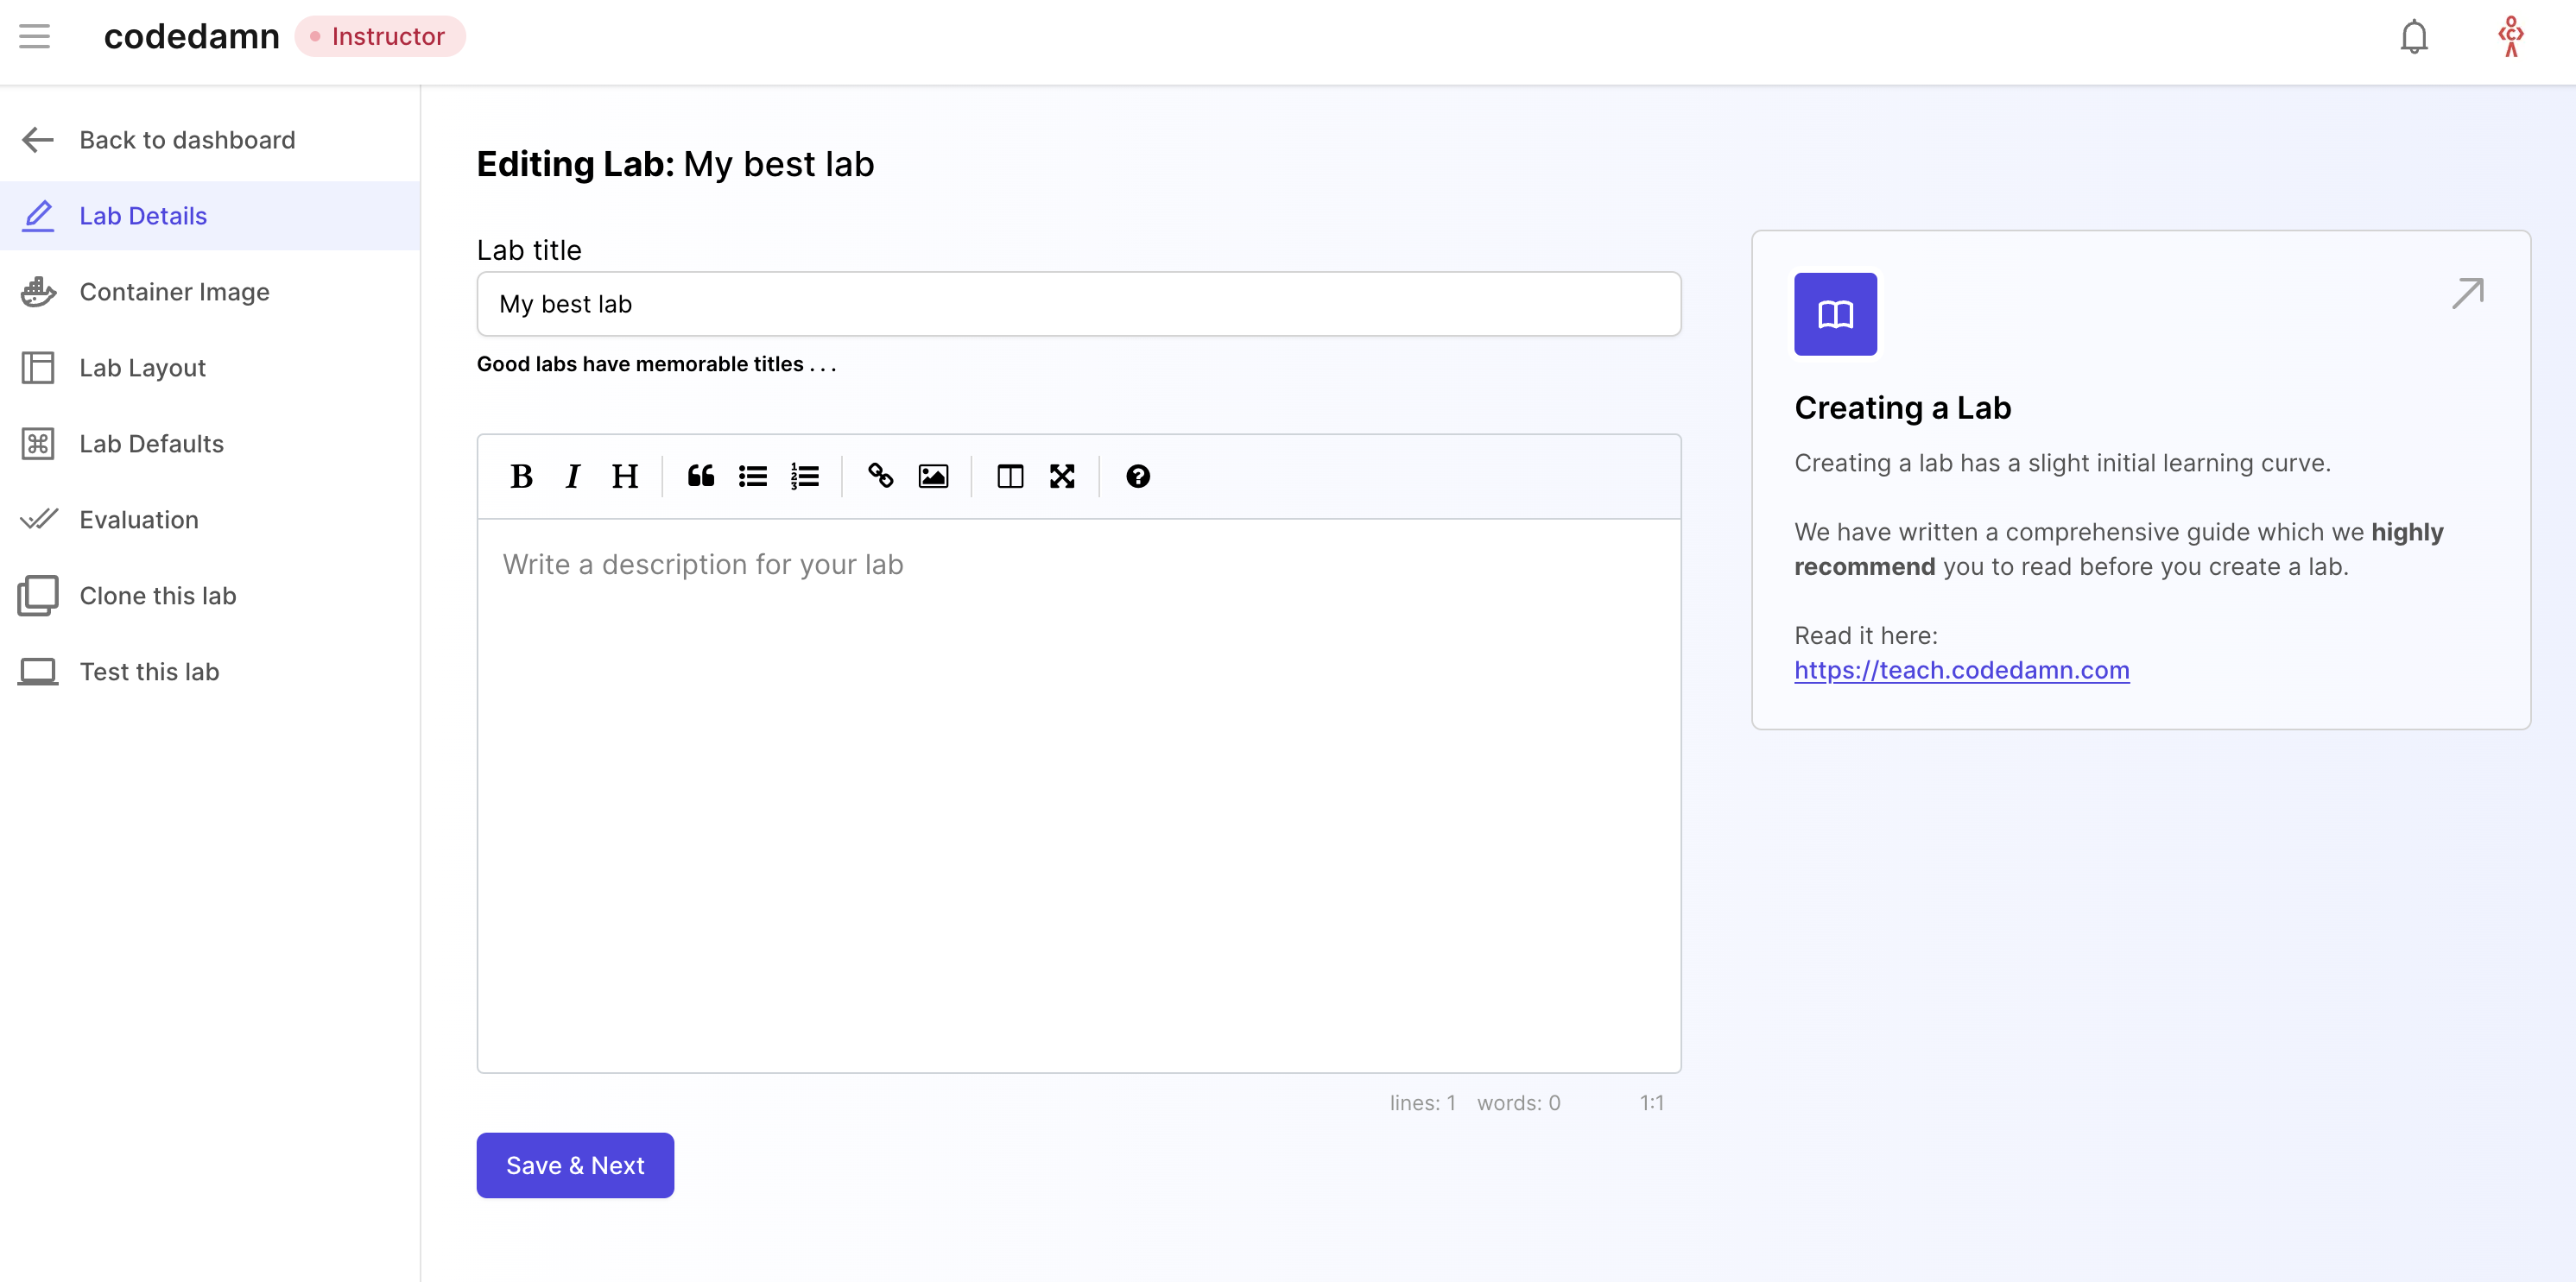Viewport: 2576px width, 1282px height.
Task: Toggle side-by-side preview mode
Action: pos(1010,476)
